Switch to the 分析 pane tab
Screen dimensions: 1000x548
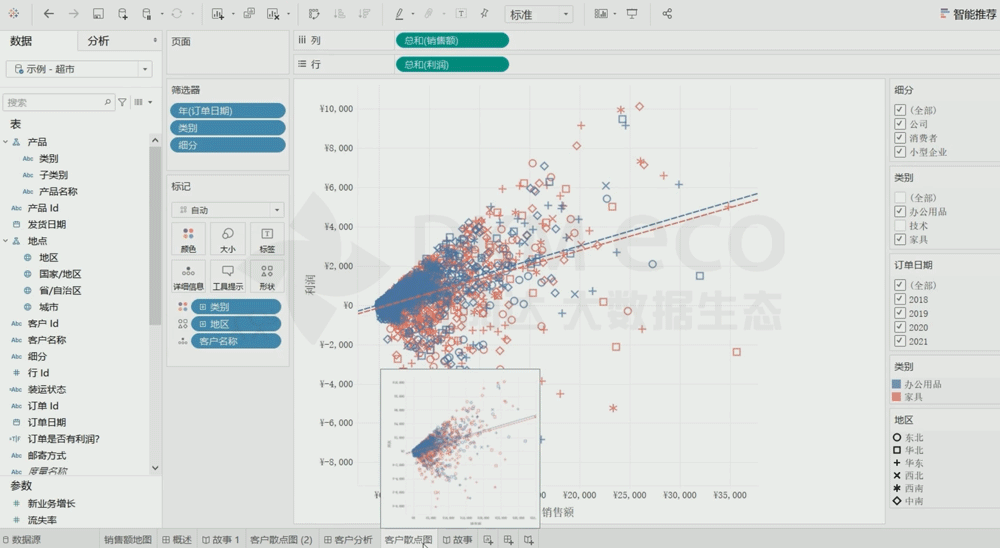[x=99, y=41]
